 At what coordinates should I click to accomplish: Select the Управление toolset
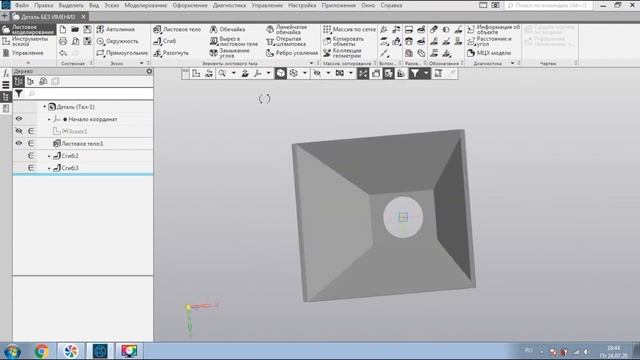point(23,53)
